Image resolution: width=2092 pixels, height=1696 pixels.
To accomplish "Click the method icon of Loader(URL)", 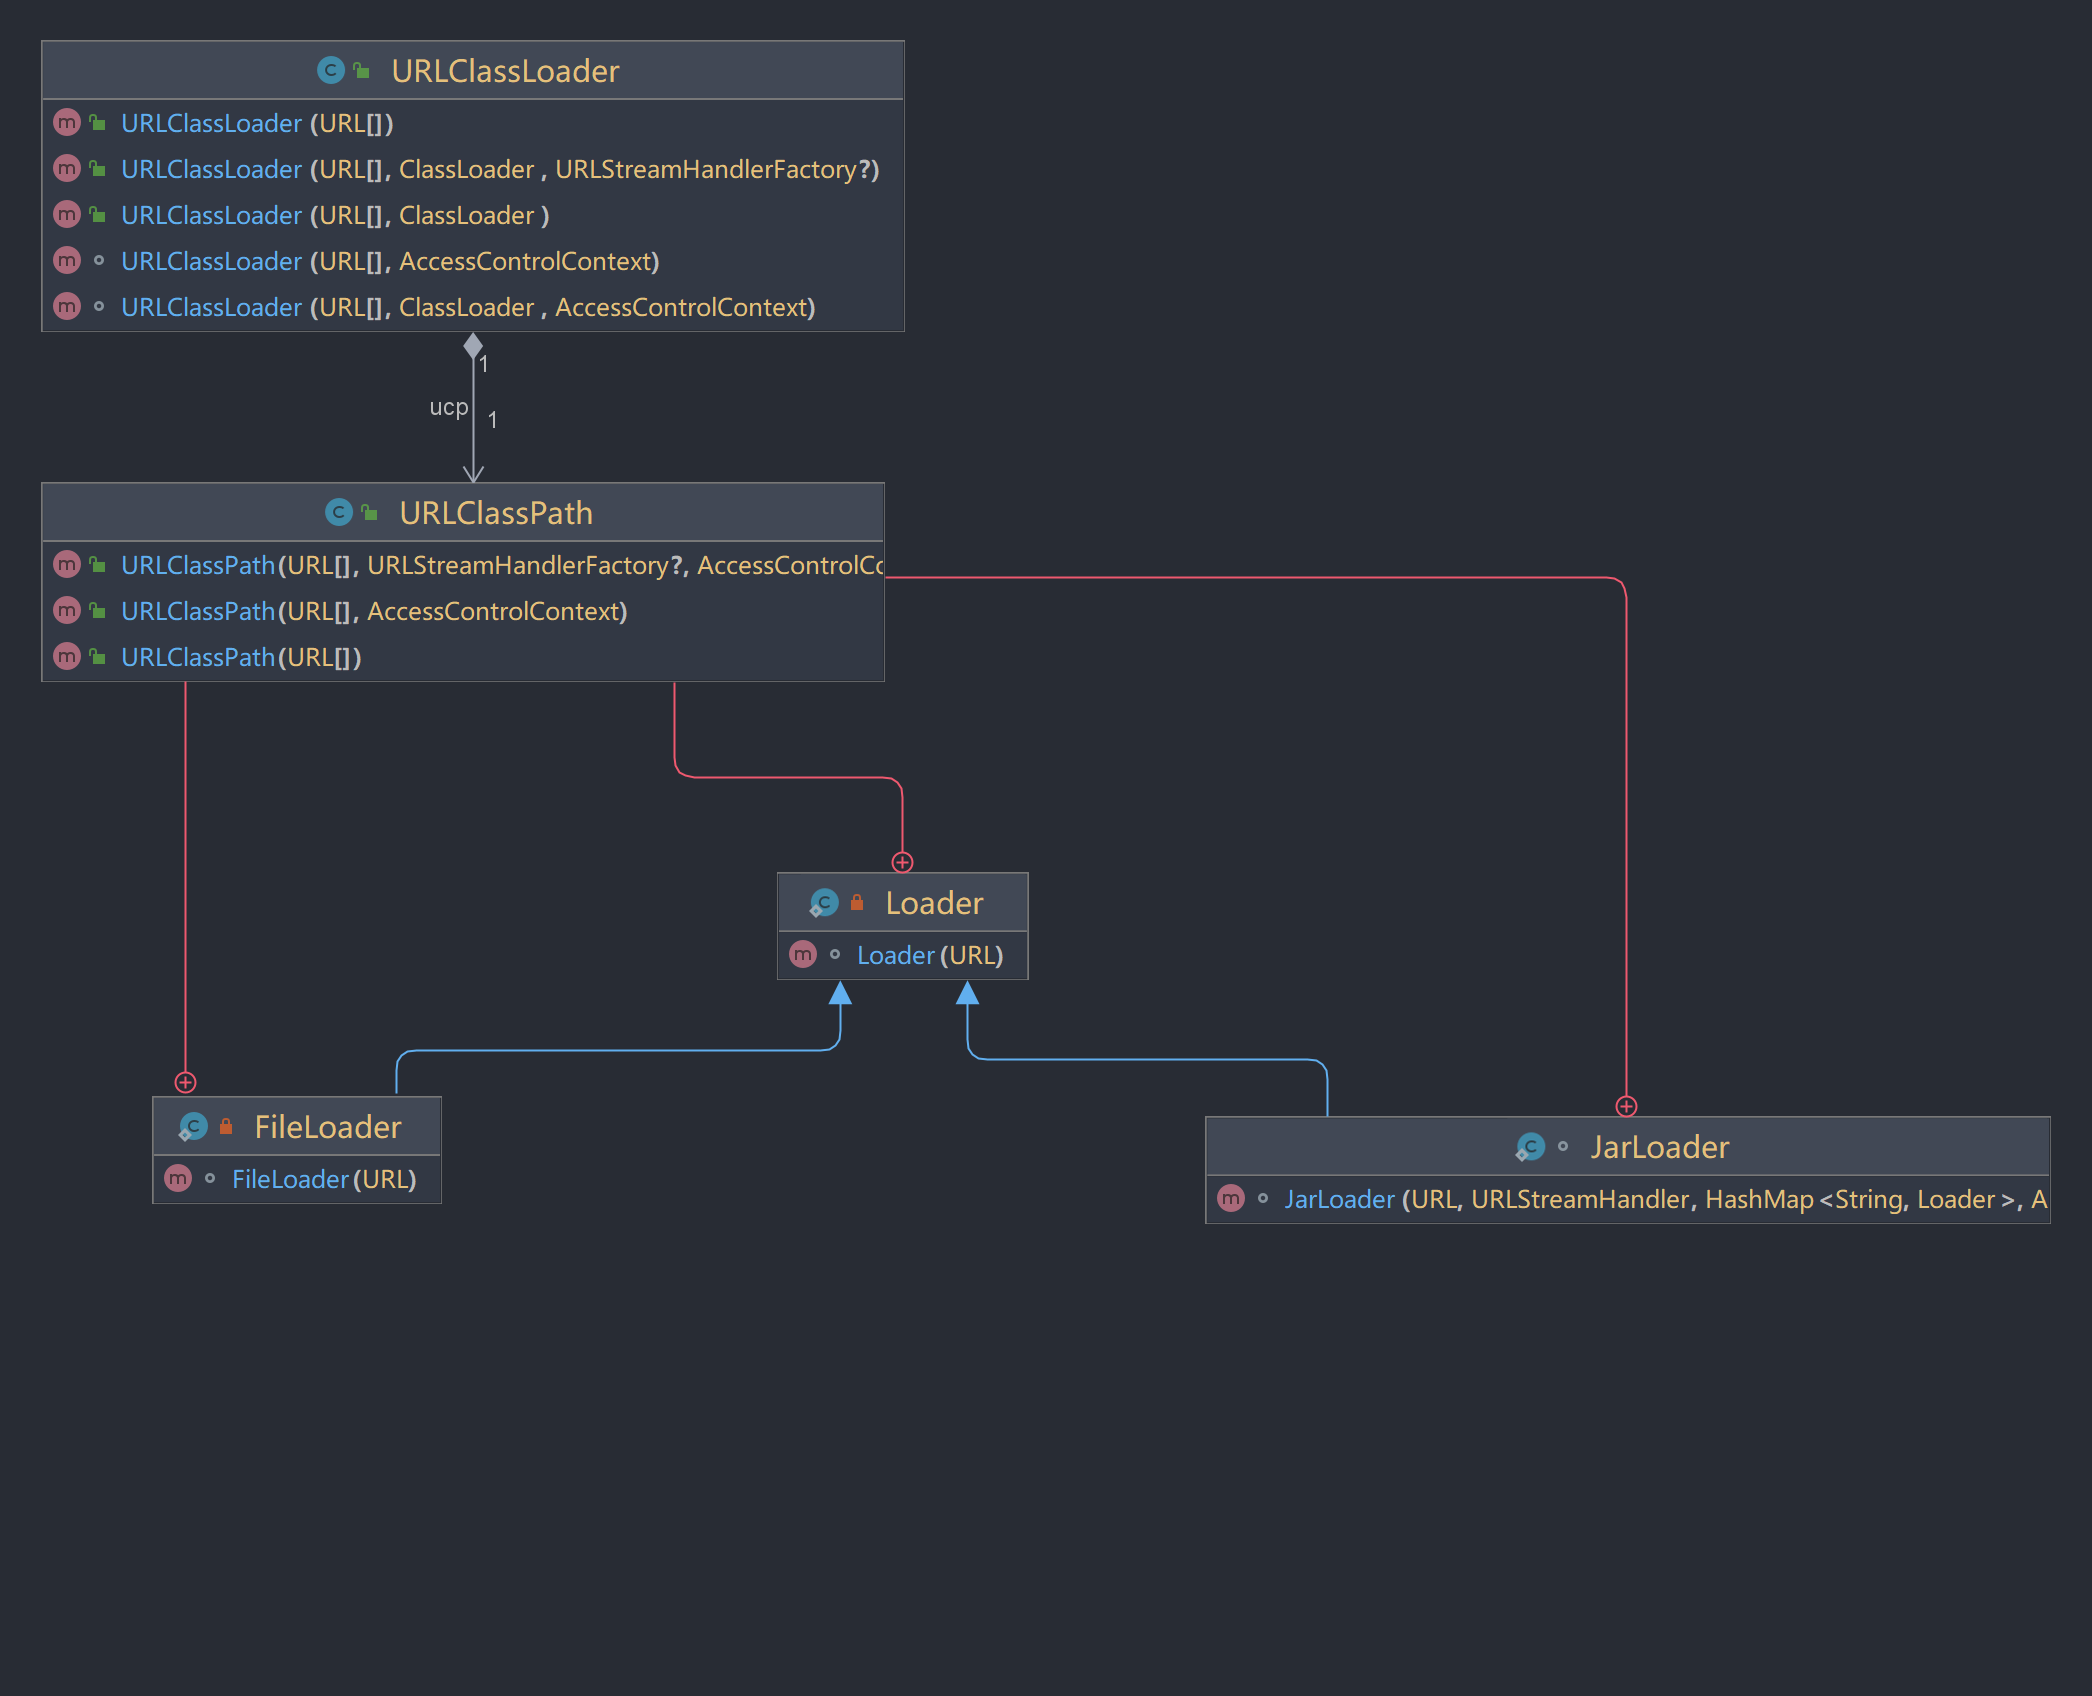I will point(803,955).
